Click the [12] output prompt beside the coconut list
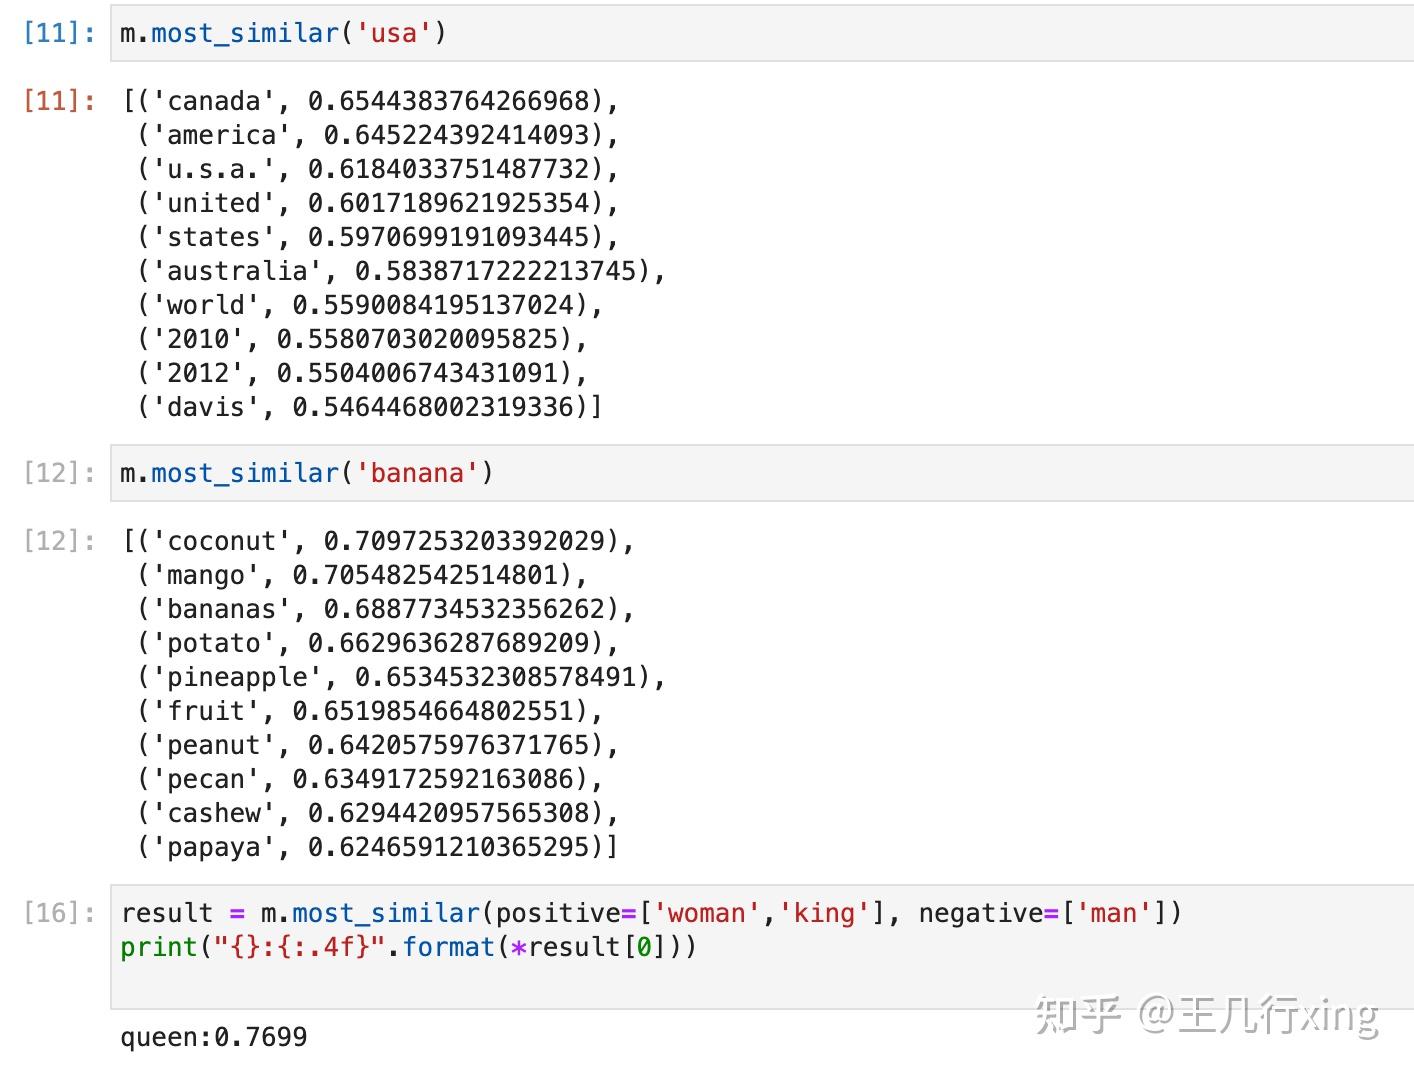The height and width of the screenshot is (1078, 1414). point(59,541)
